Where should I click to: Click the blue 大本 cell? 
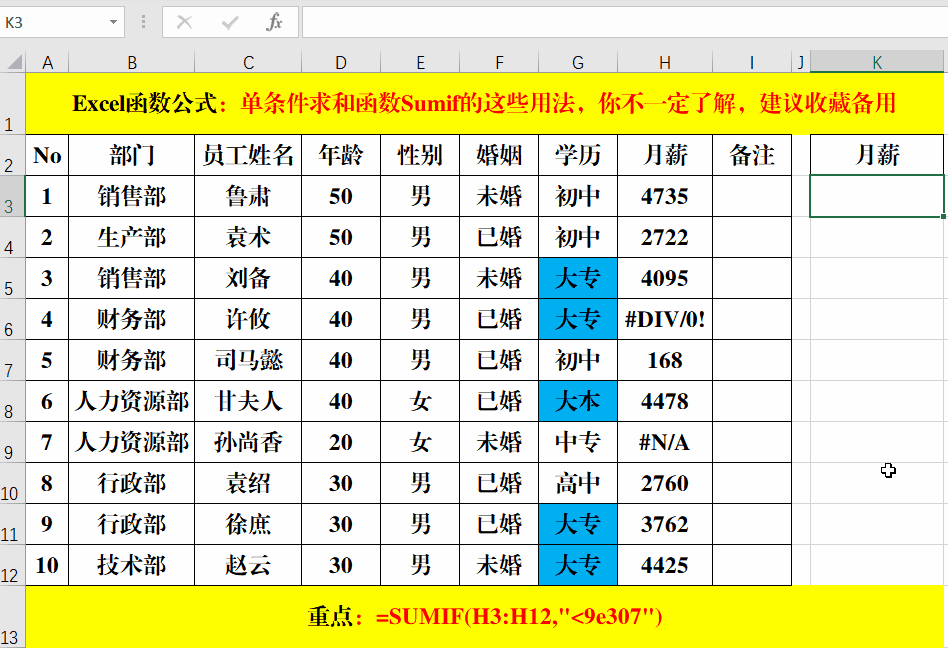coord(578,401)
